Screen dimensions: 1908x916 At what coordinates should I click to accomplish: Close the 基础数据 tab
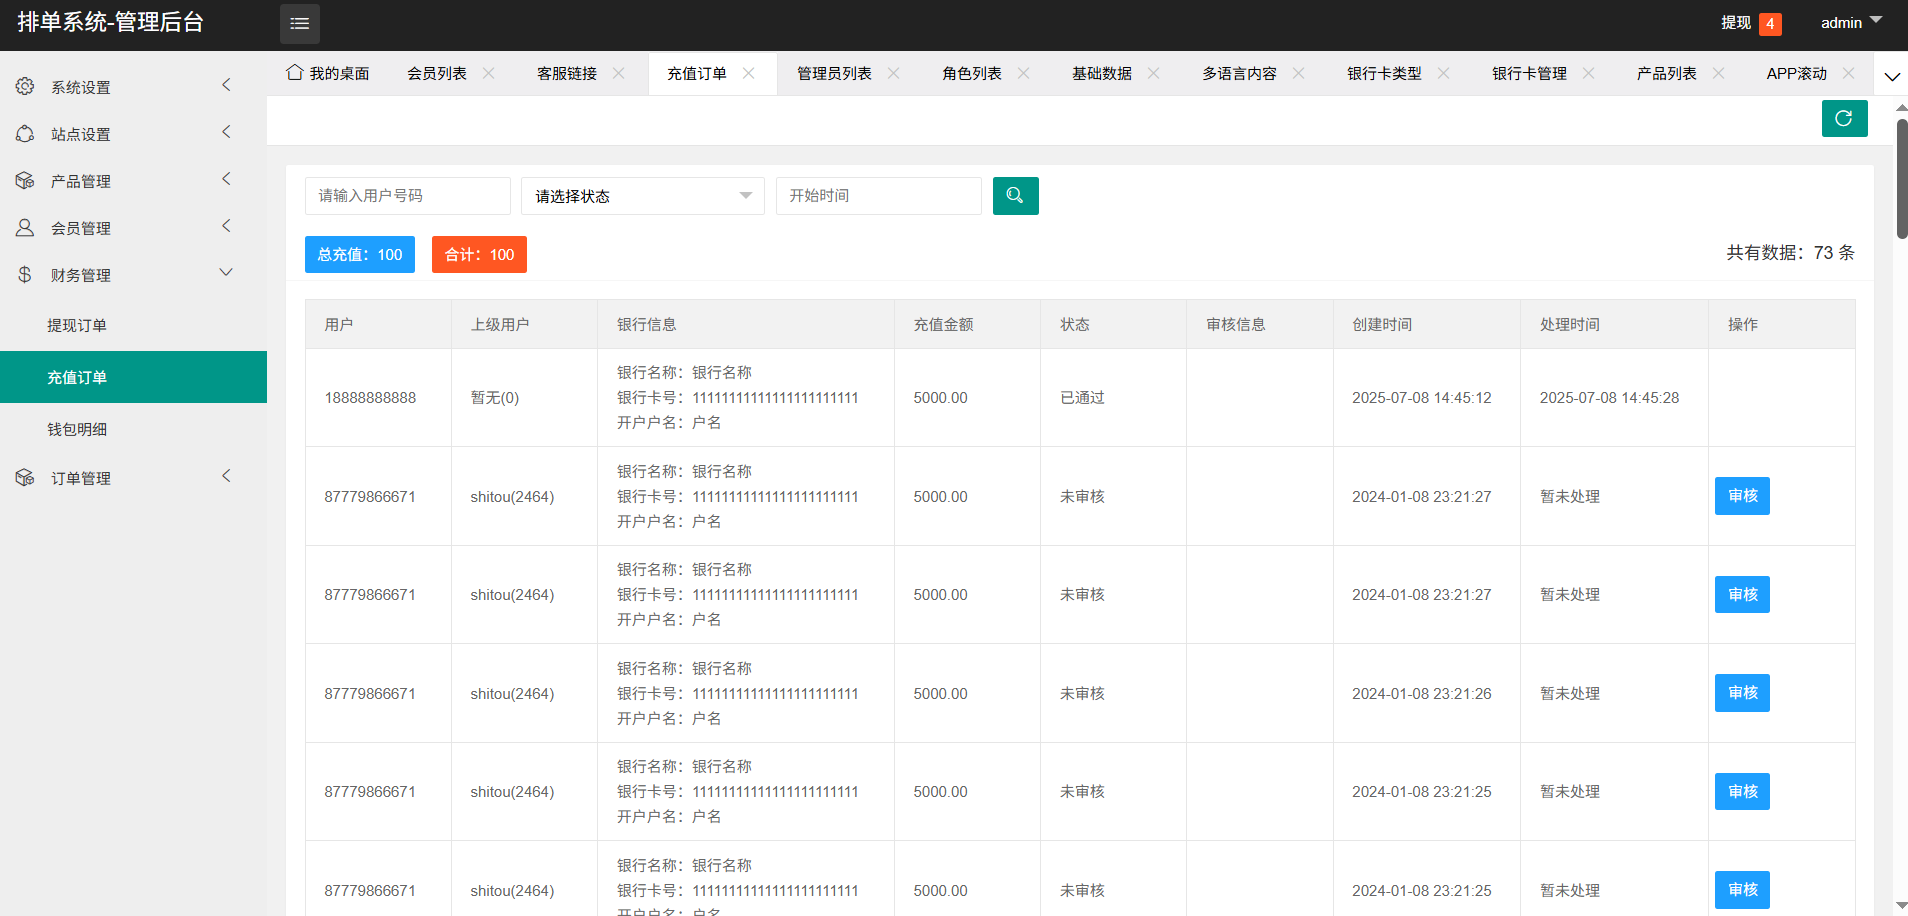(x=1154, y=73)
